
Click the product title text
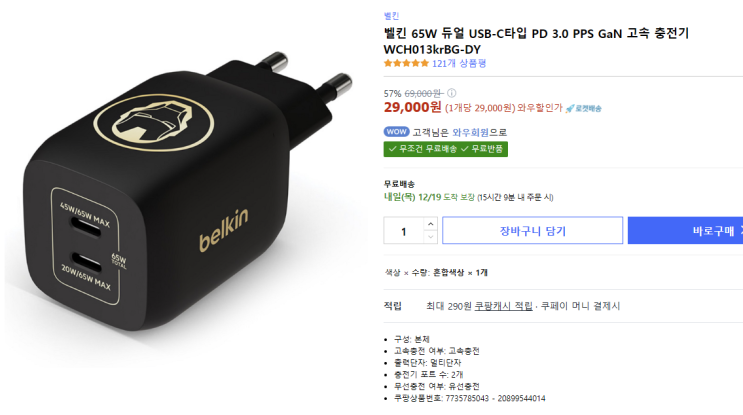[x=535, y=41]
